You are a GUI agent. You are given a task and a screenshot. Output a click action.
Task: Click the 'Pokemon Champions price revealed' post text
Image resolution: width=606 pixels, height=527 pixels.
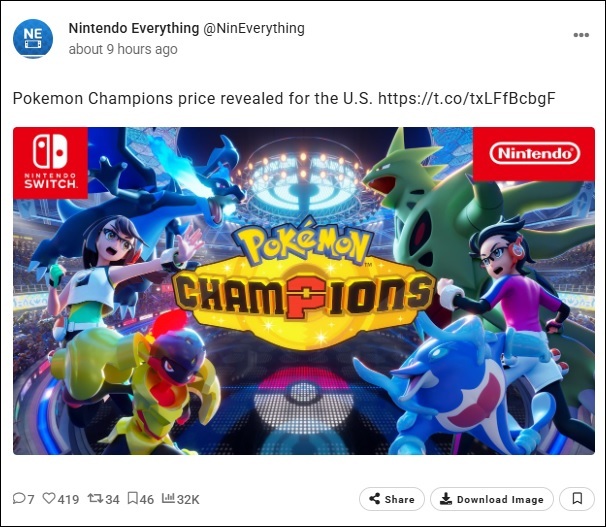pos(192,99)
